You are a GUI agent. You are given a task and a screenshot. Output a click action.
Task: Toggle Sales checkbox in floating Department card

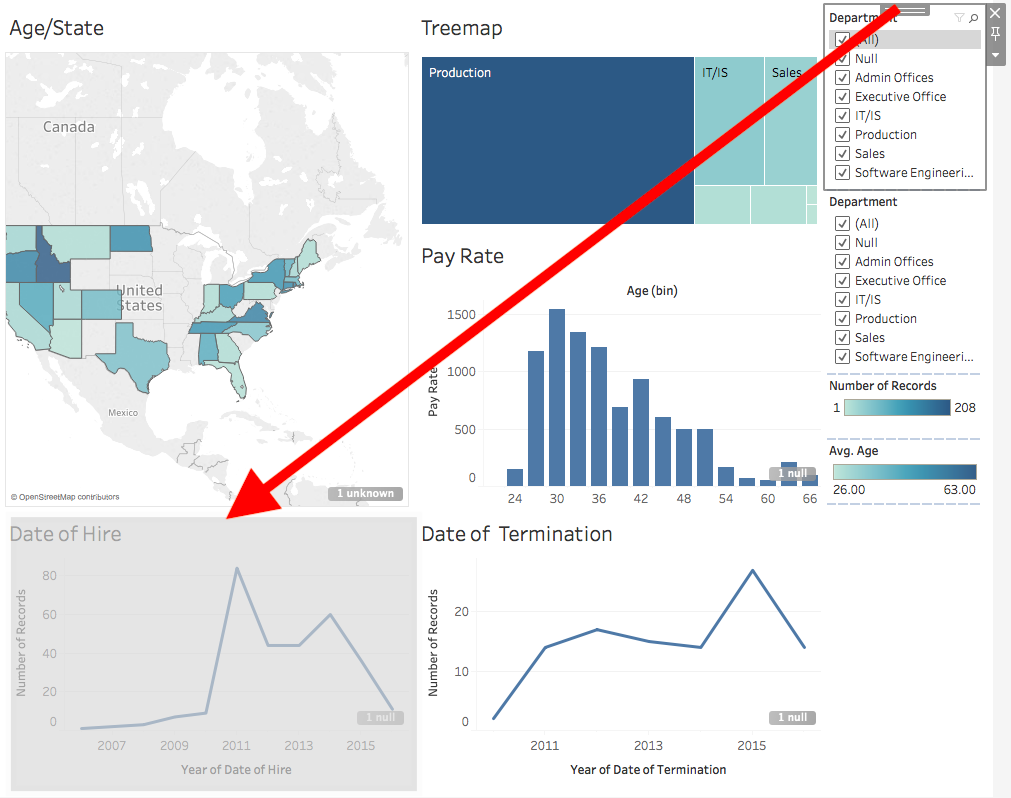[x=842, y=154]
